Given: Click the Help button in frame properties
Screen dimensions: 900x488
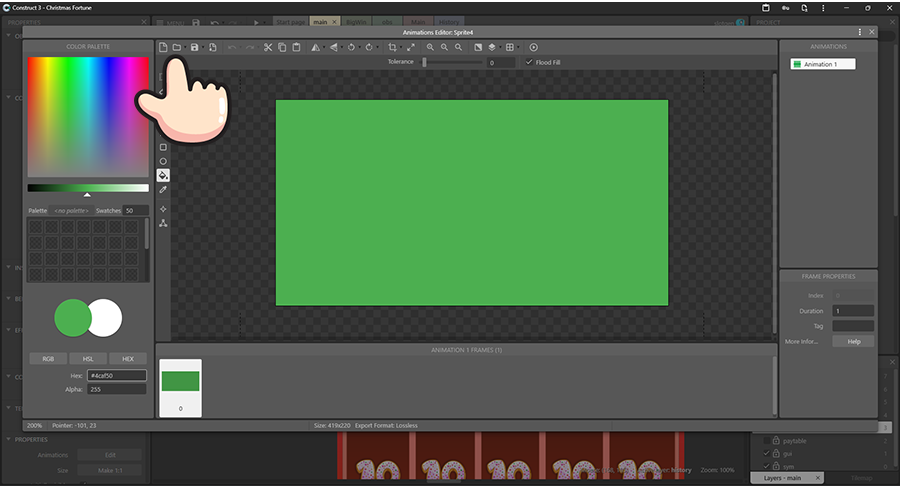Looking at the screenshot, I should (853, 341).
